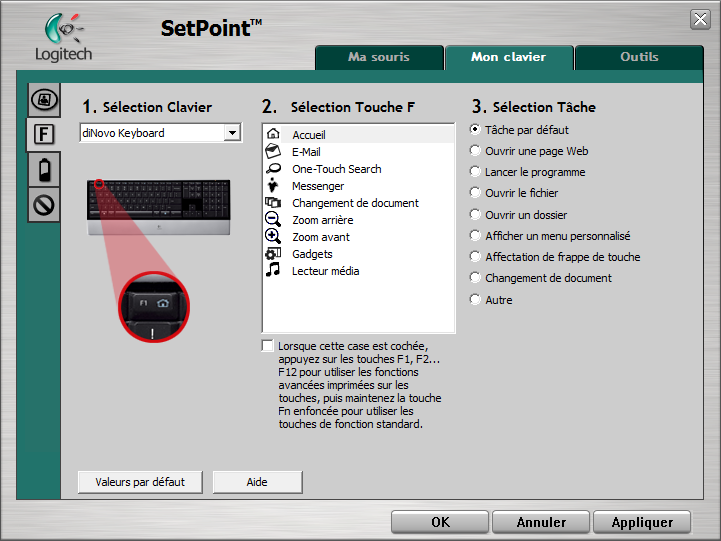721x541 pixels.
Task: Click the Logitech logo
Action: point(63,38)
